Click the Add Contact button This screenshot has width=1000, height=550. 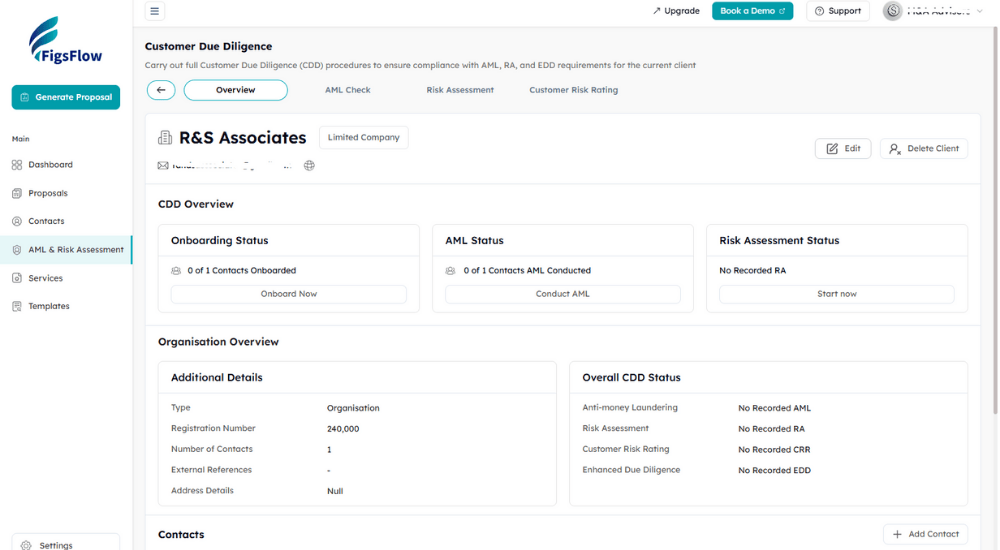[x=925, y=534]
